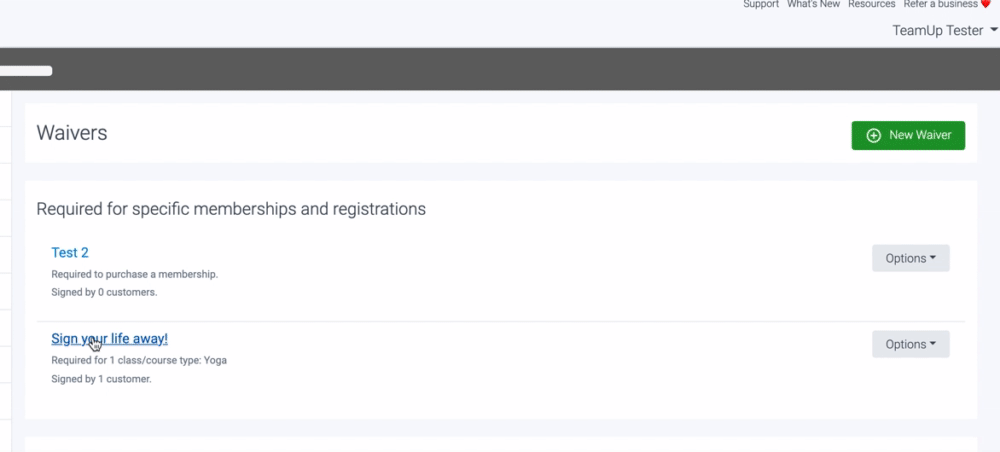Open the Test 2 waiver link
The width and height of the screenshot is (1000, 452).
tap(70, 253)
